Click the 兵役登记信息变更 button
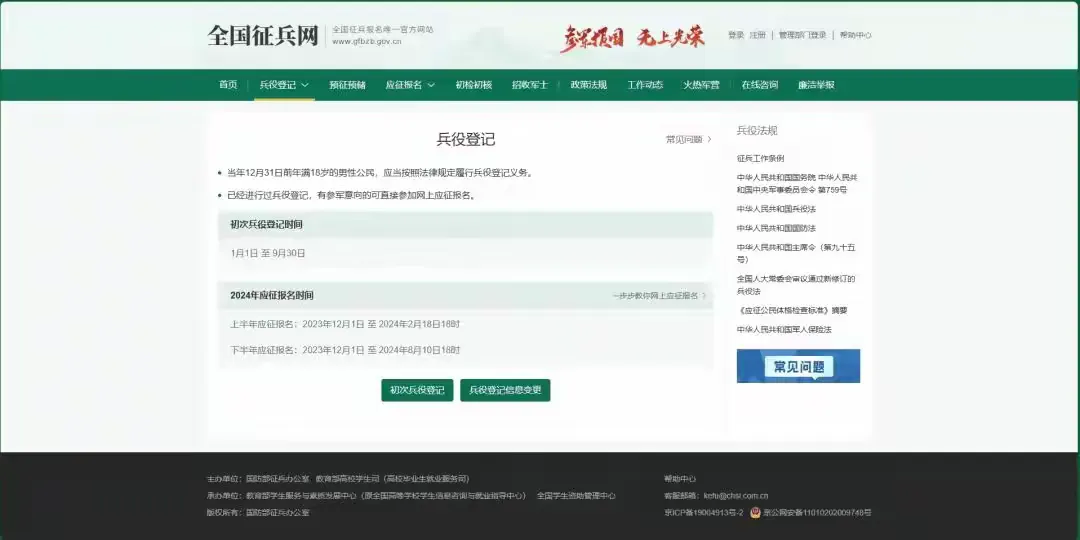The height and width of the screenshot is (540, 1080). pos(505,390)
